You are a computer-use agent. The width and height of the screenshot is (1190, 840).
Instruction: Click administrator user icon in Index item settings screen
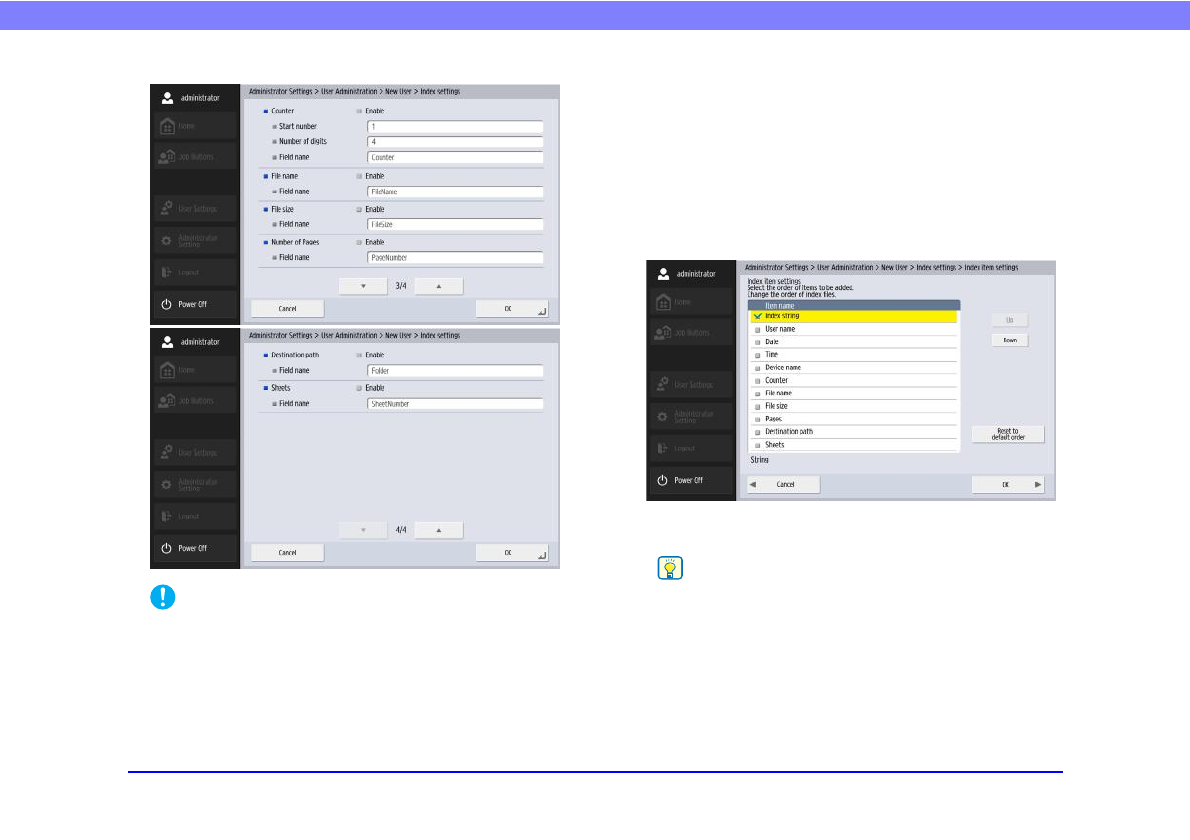point(662,273)
